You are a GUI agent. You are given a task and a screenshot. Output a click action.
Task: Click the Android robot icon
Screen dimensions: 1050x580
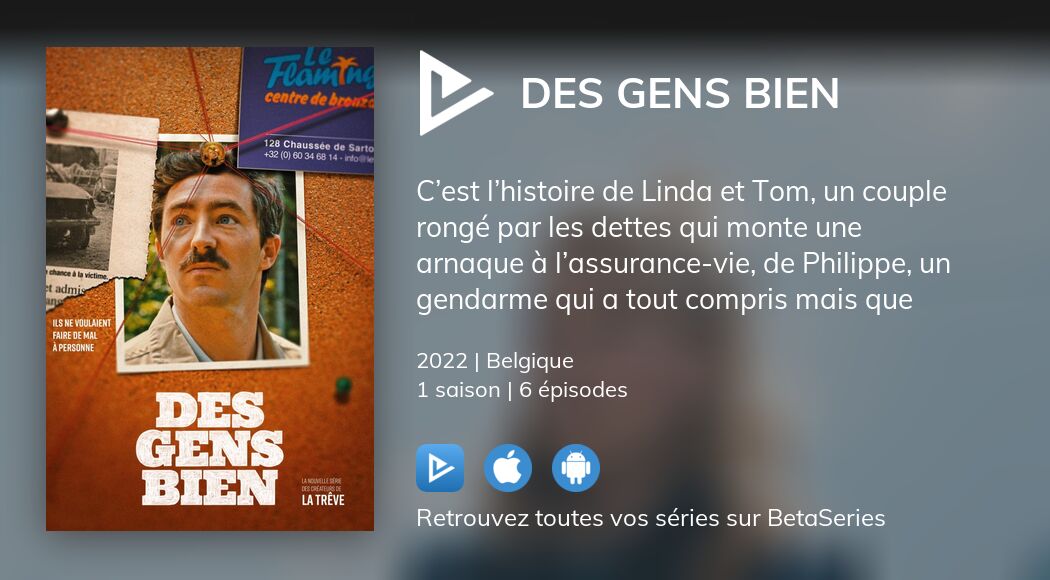pos(576,467)
